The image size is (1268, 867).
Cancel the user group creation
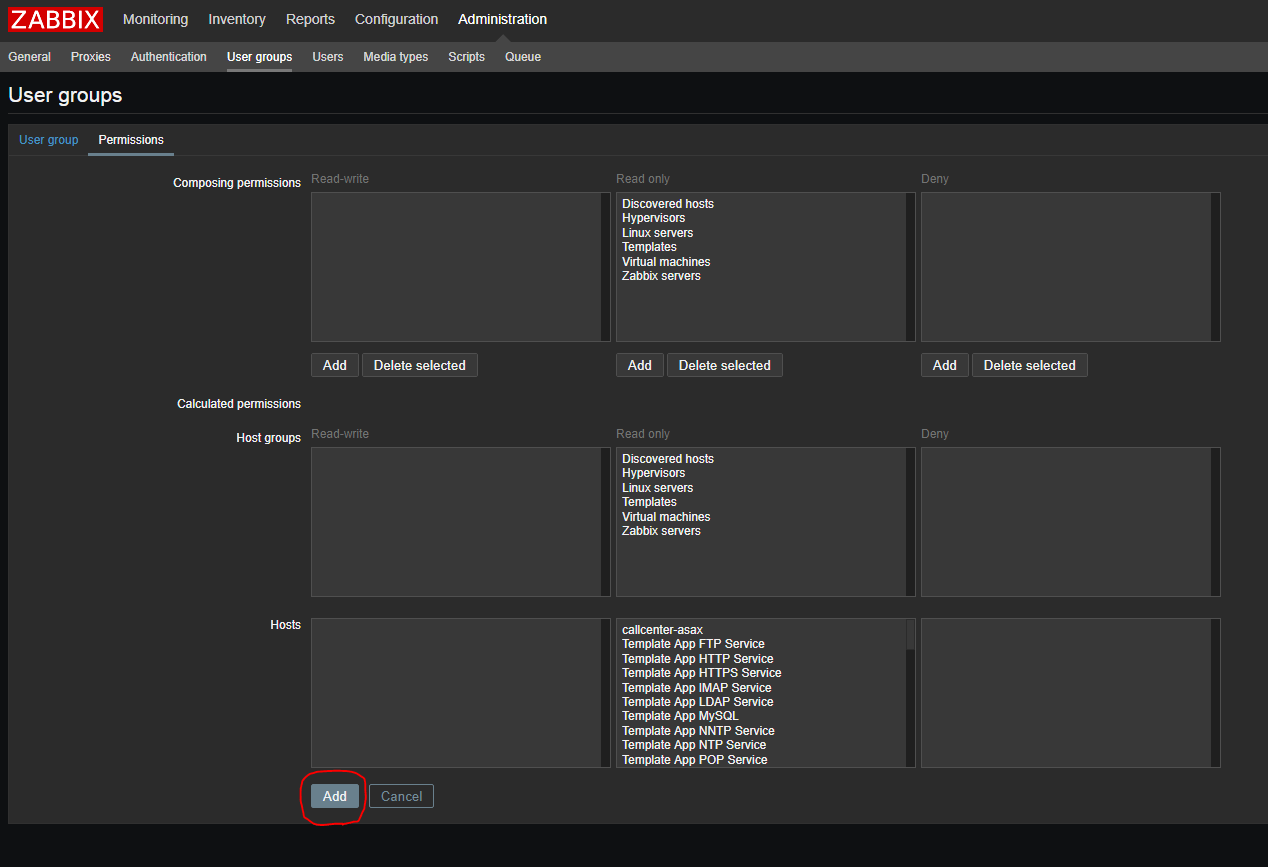click(401, 796)
